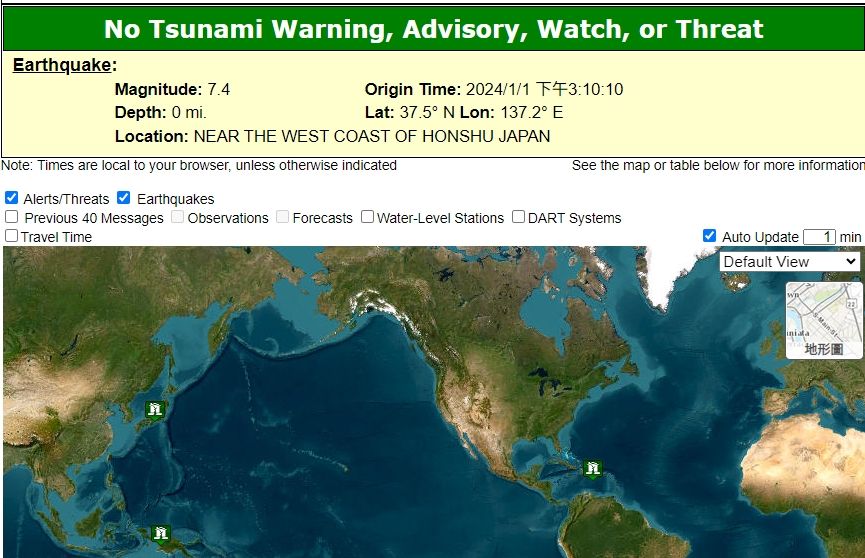Open the Default View dropdown

click(789, 261)
